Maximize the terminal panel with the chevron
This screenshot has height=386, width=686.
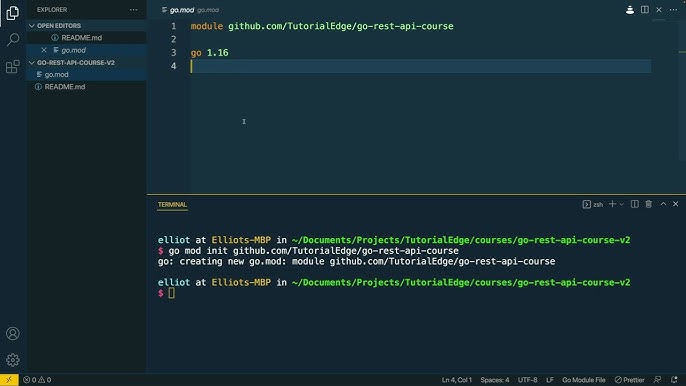[x=663, y=204]
